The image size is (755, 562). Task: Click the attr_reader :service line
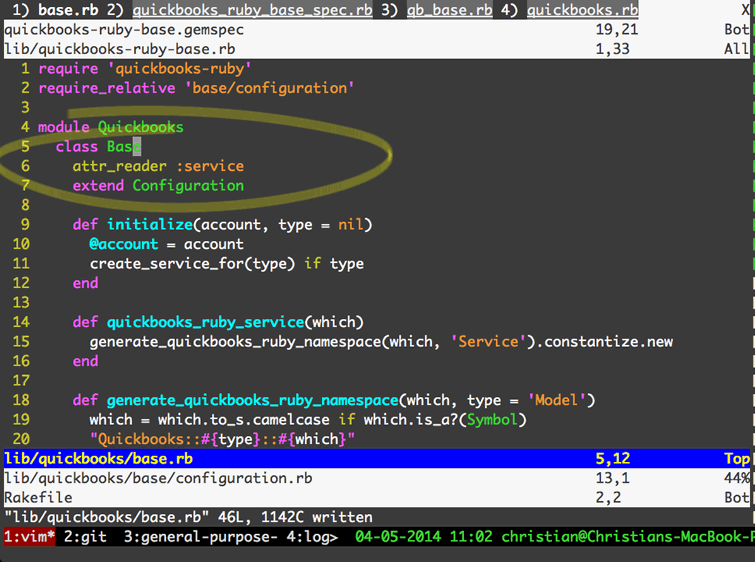tap(158, 166)
